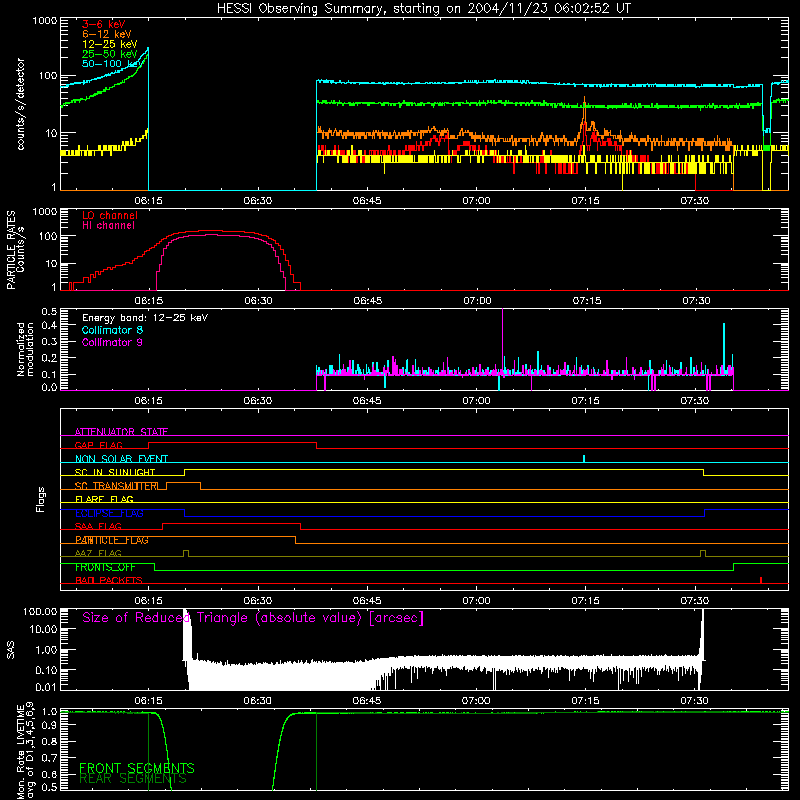This screenshot has width=800, height=800.
Task: Select the BAD_PACKETS flag label
Action: coord(109,580)
